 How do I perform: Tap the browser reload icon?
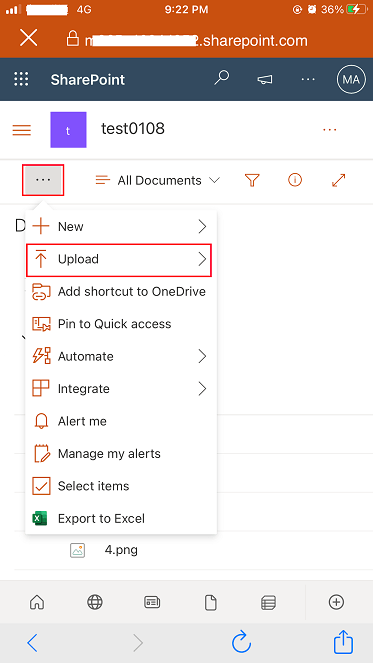[x=241, y=642]
